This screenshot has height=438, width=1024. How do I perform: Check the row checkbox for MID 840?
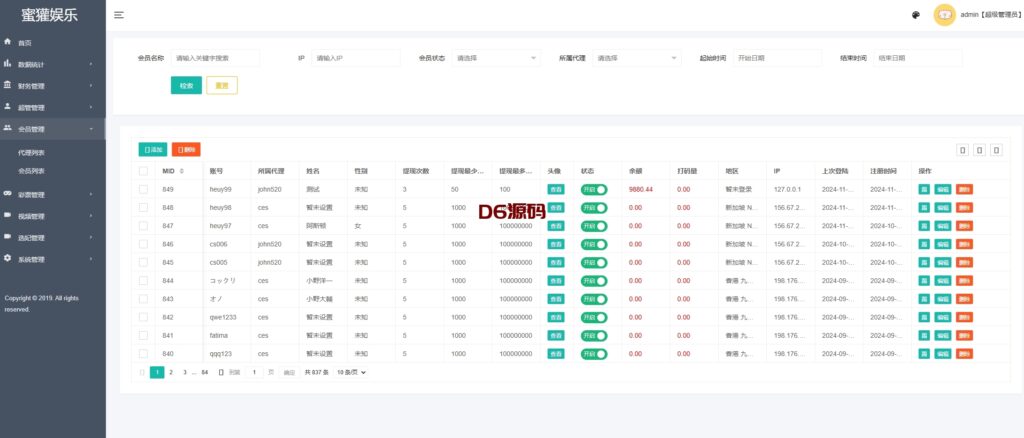(x=143, y=354)
